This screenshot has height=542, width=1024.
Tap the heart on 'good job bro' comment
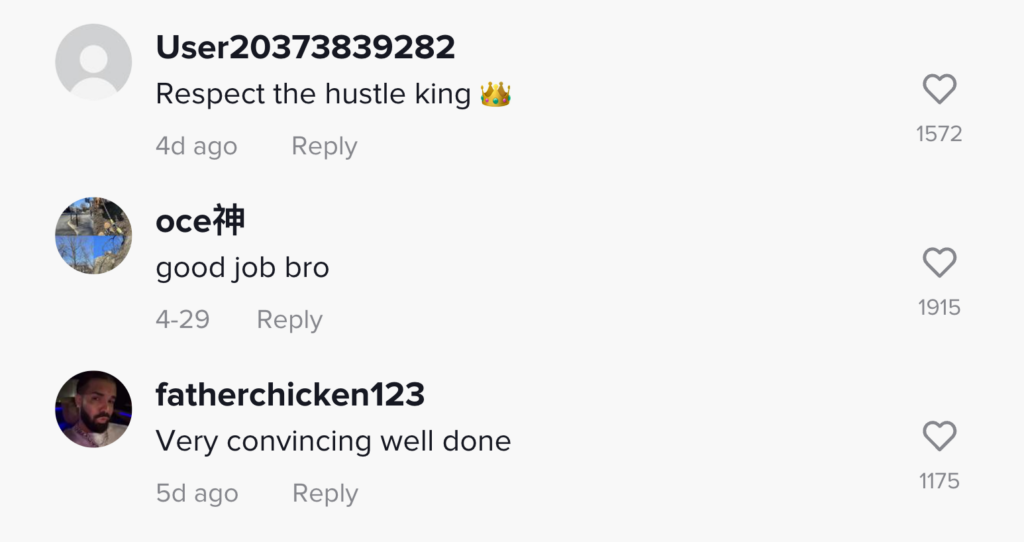pos(939,263)
